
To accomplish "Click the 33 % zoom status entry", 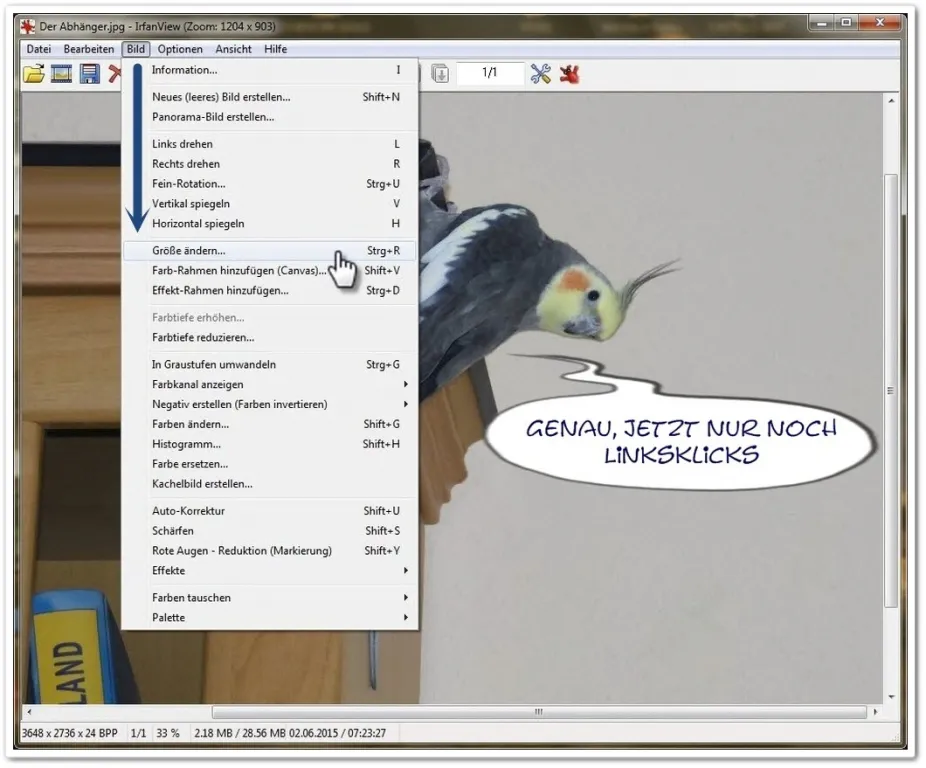I will [168, 733].
